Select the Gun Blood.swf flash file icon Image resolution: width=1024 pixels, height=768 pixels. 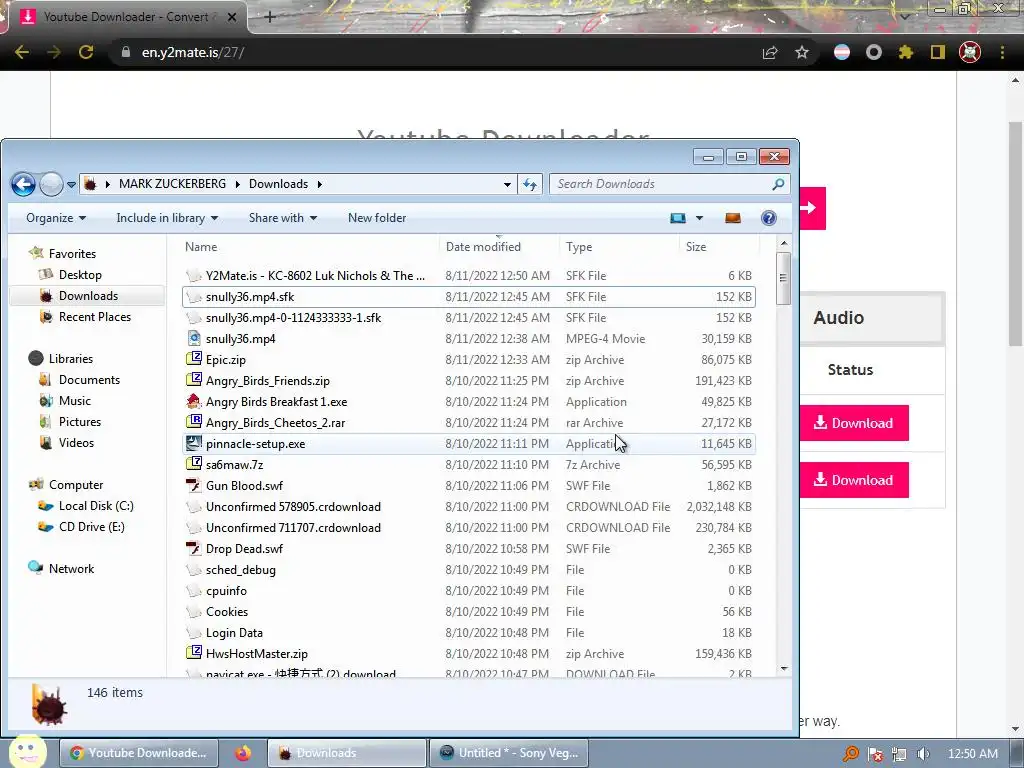click(193, 485)
